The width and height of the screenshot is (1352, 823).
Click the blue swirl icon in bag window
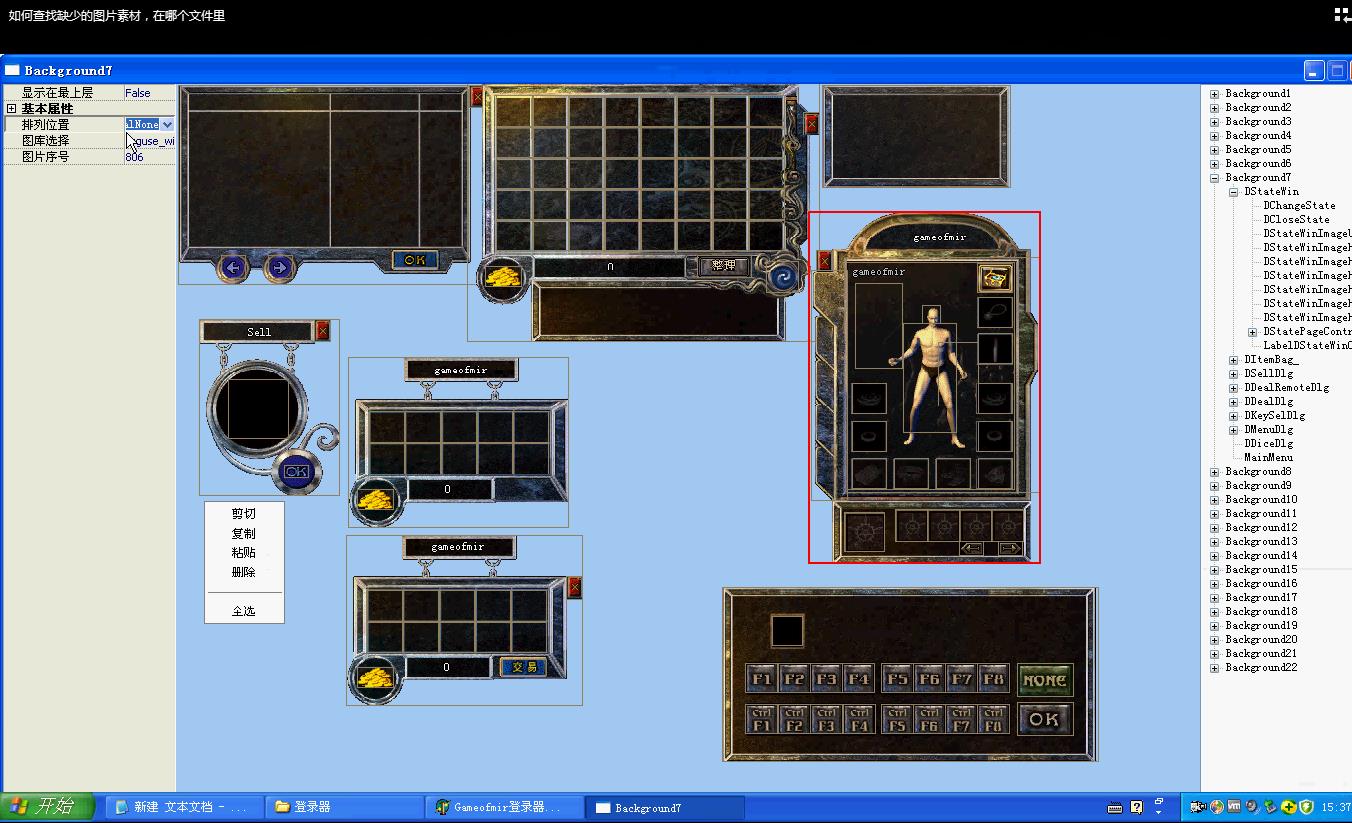pyautogui.click(x=784, y=277)
